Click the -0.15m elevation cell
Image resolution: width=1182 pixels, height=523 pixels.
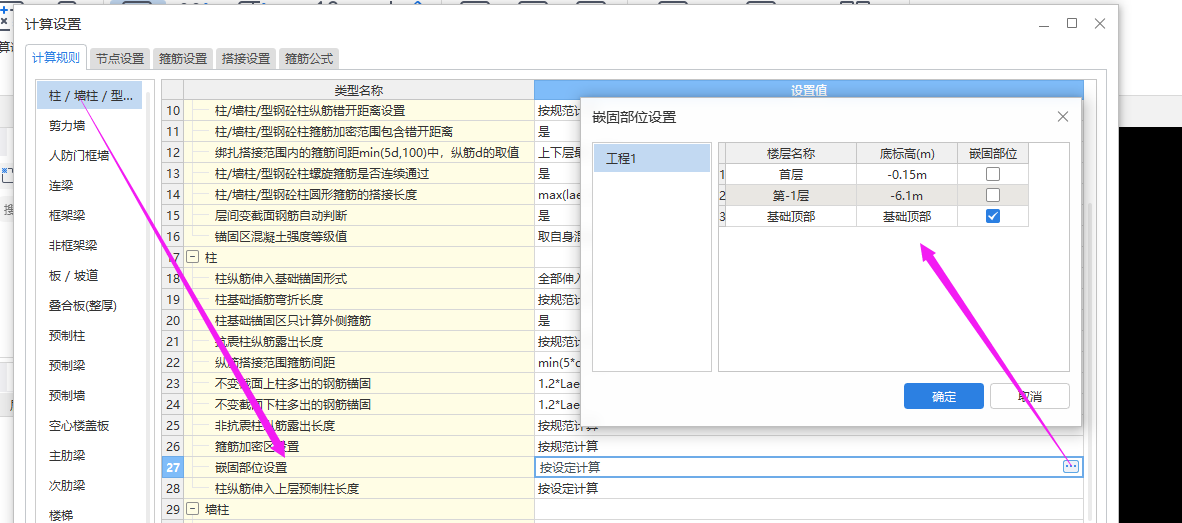point(907,174)
